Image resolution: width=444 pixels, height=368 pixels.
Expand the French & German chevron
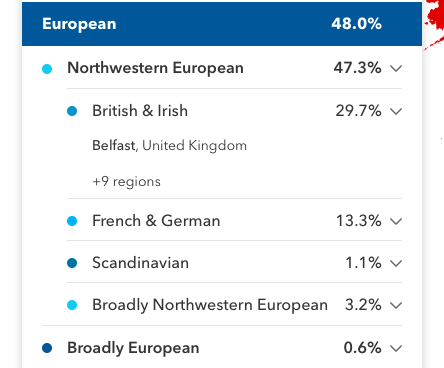point(396,221)
